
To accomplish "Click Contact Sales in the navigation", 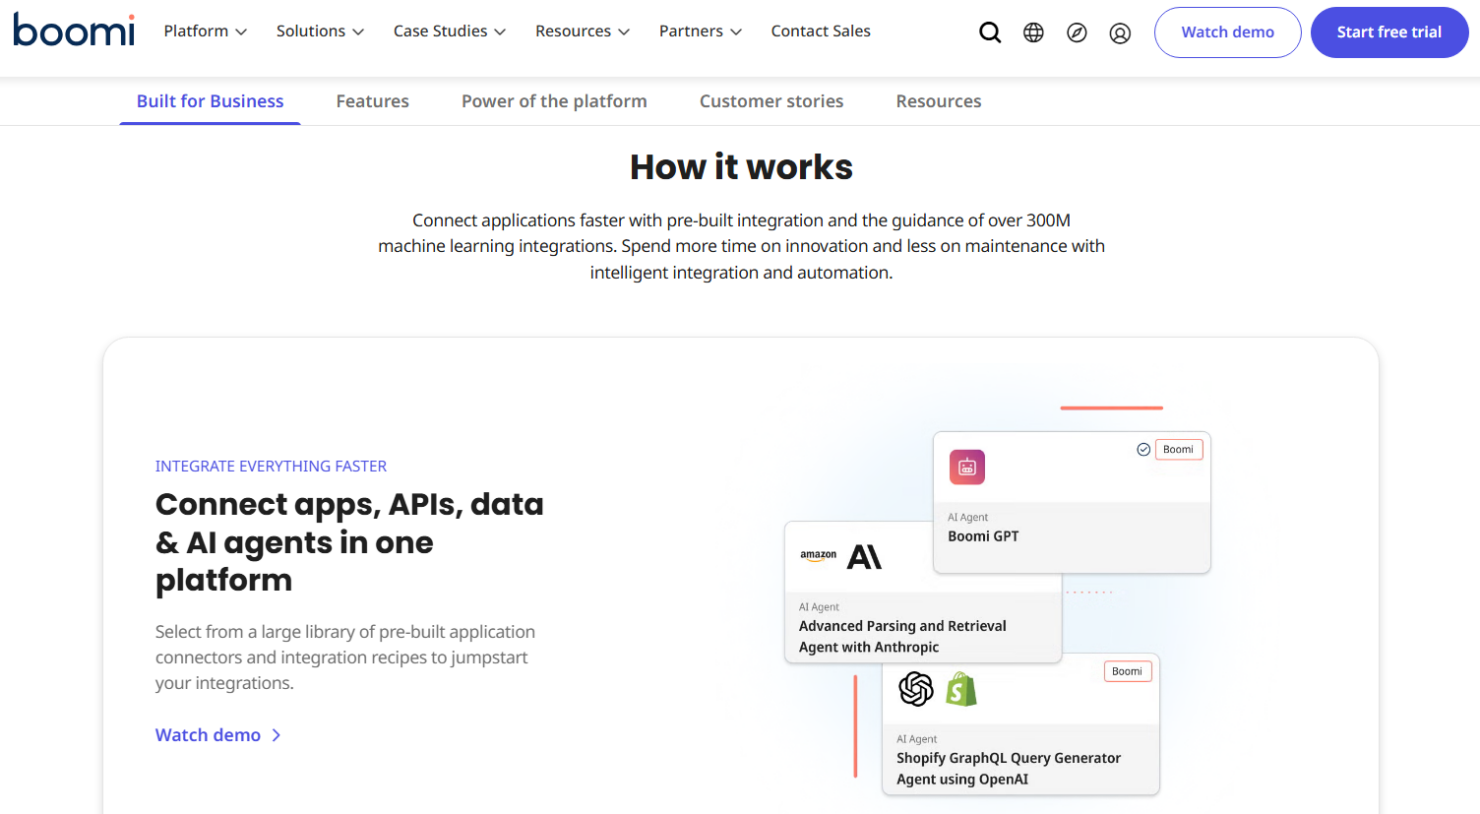I will 820,31.
